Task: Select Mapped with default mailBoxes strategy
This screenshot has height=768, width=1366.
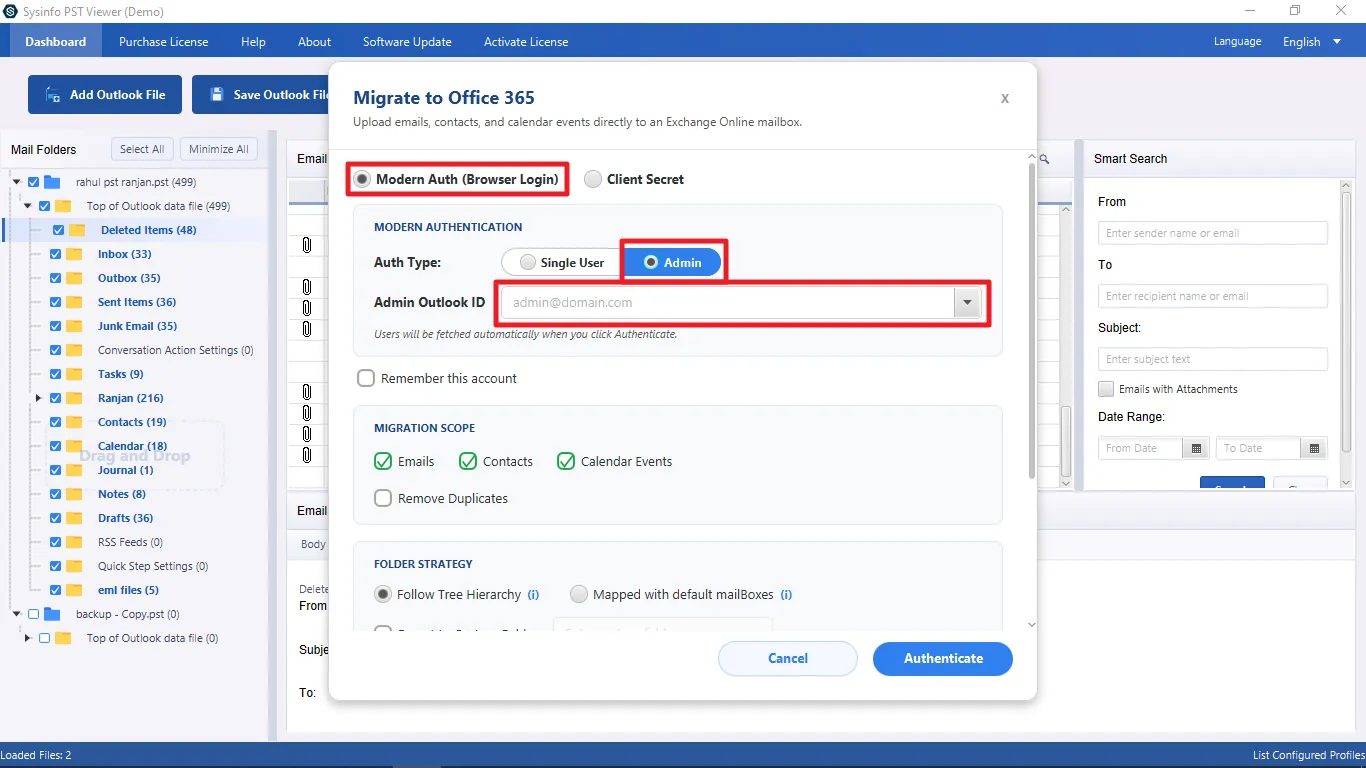Action: coord(579,594)
